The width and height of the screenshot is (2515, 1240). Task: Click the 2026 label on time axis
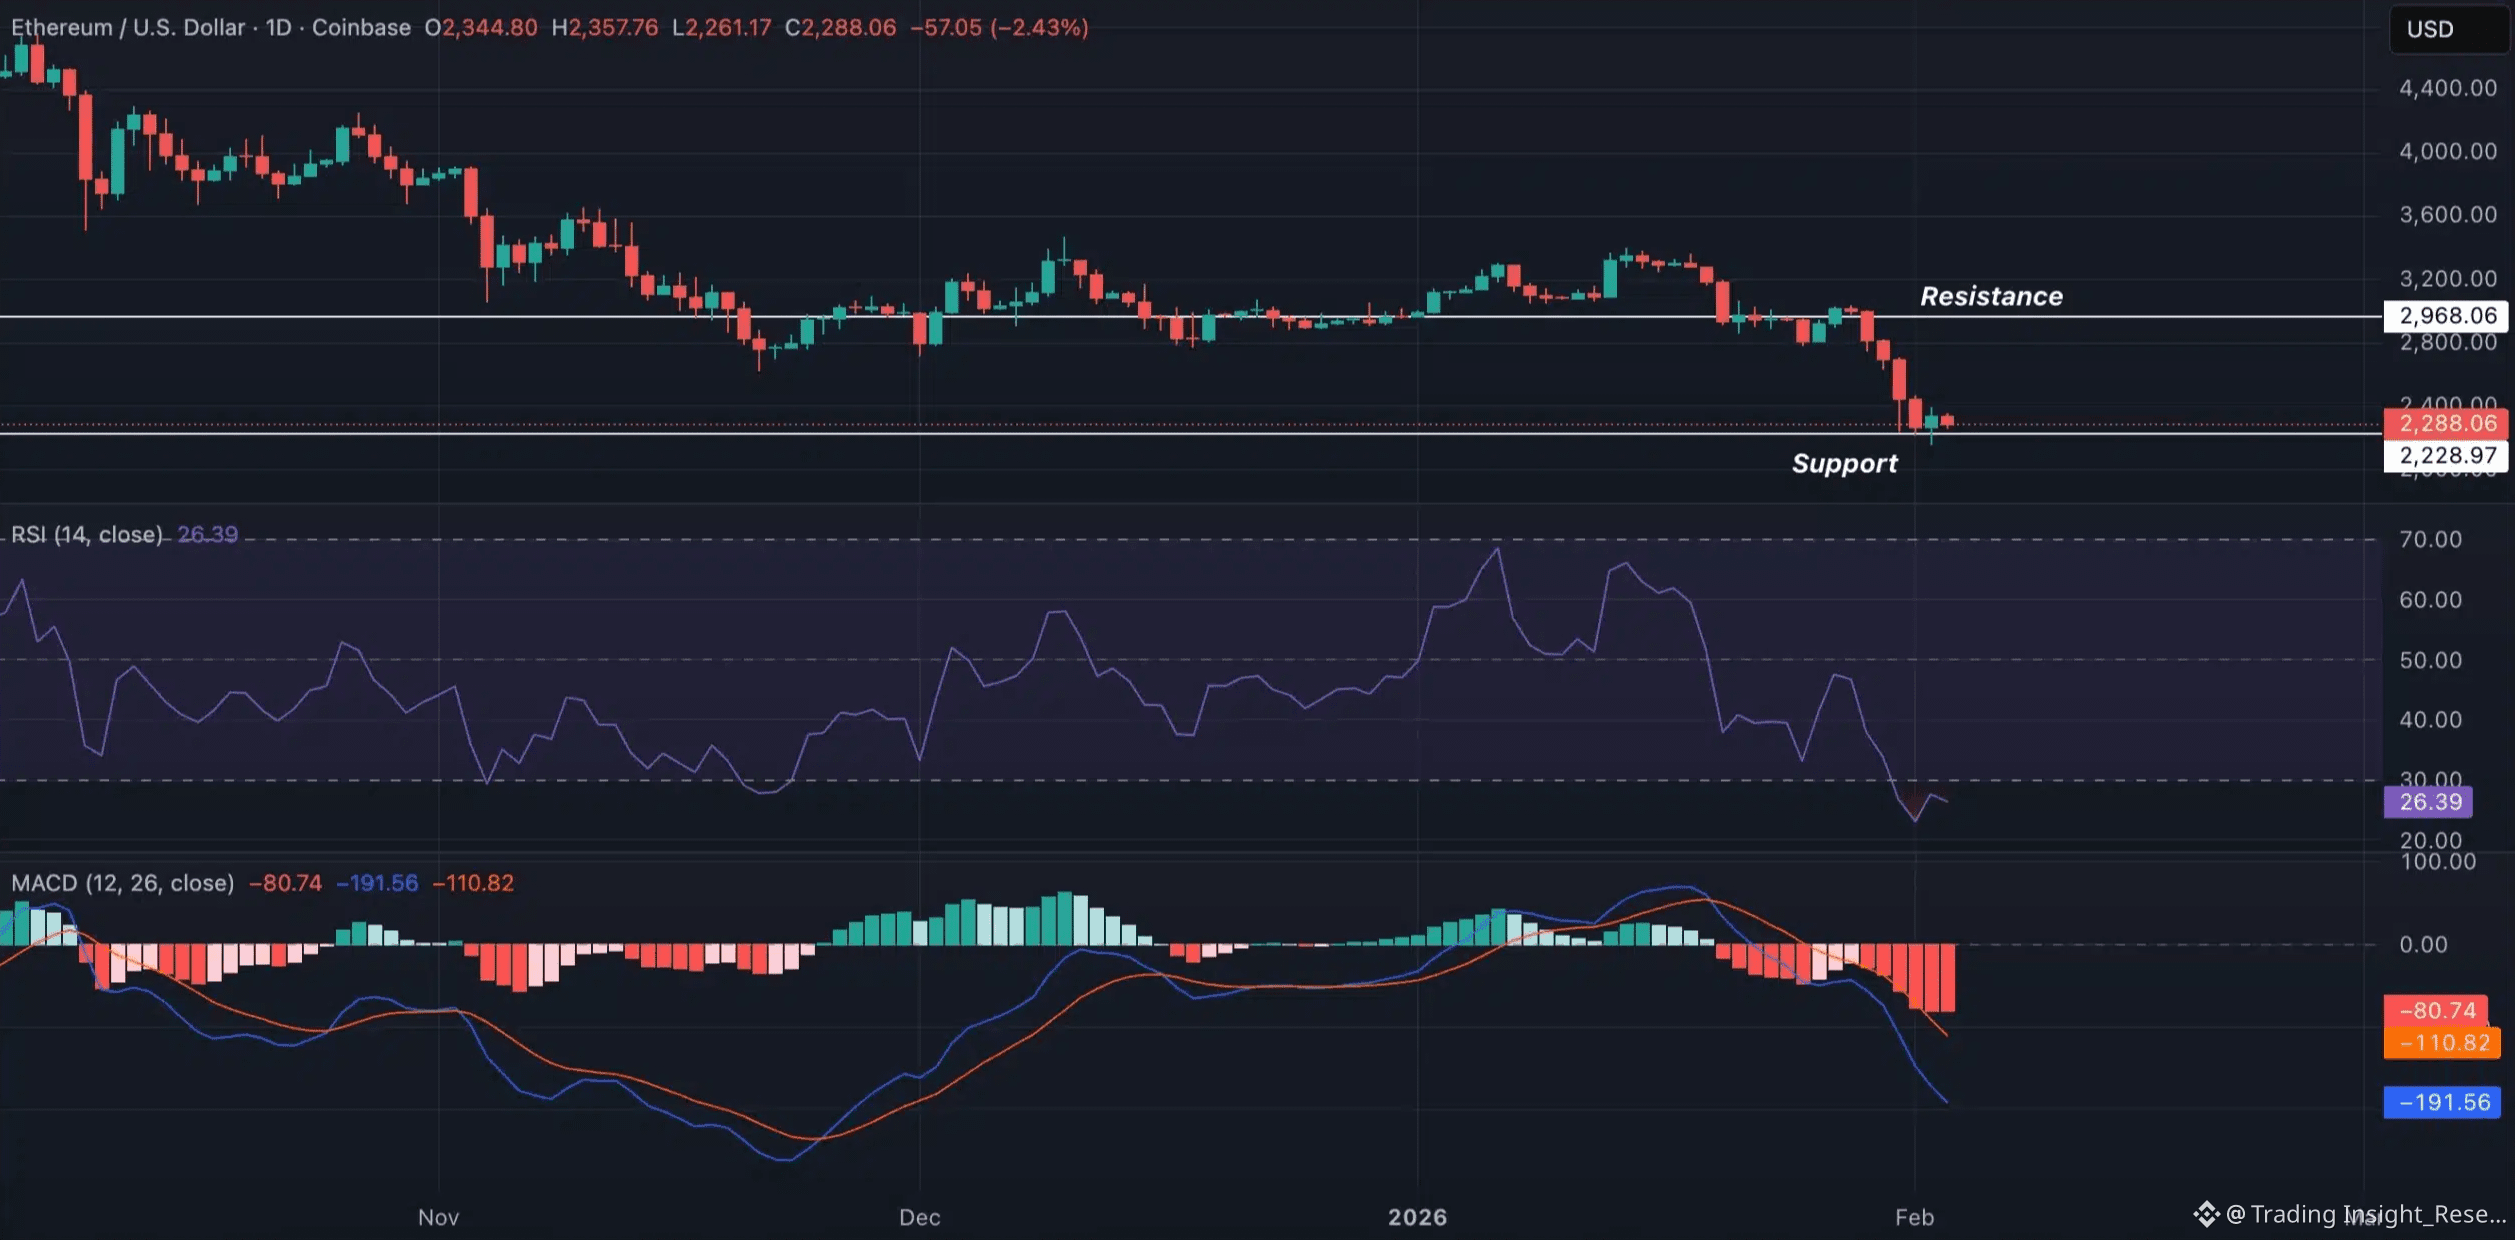coord(1417,1217)
